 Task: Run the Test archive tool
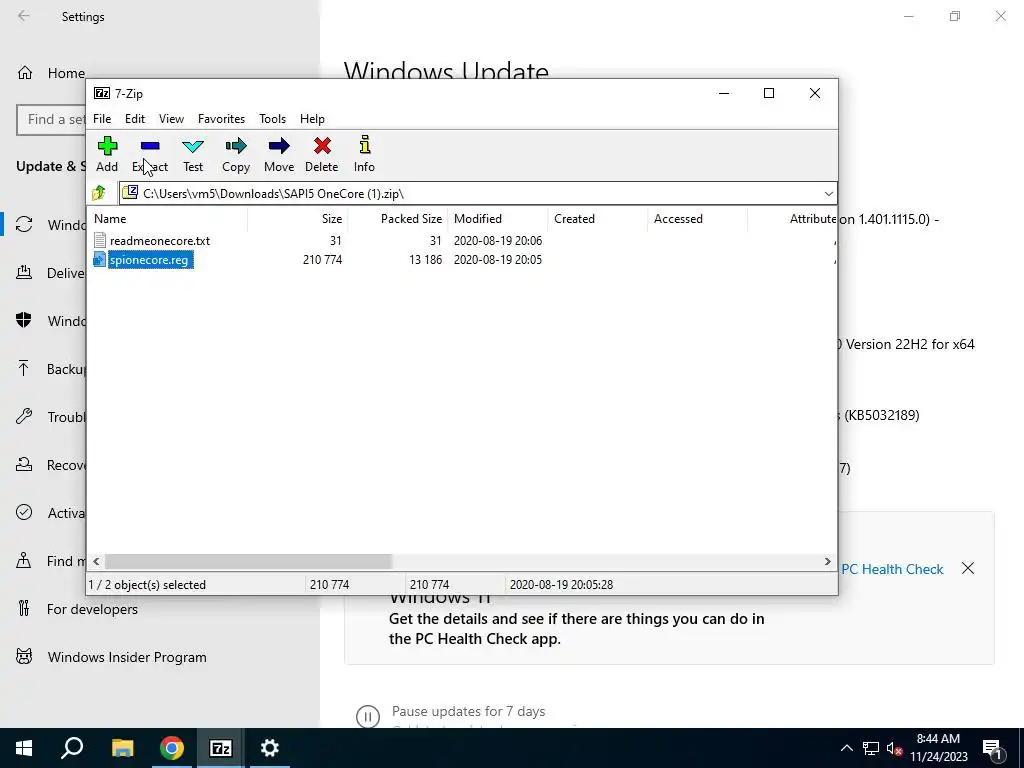193,146
